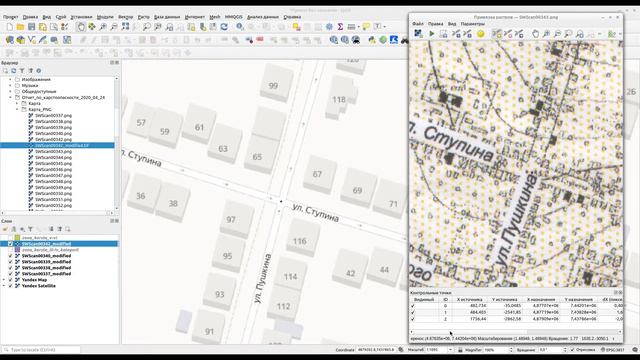Viewport: 640px width, 360px height.
Task: Select the Pan Map hand tool in main toolbar
Action: 81,27
